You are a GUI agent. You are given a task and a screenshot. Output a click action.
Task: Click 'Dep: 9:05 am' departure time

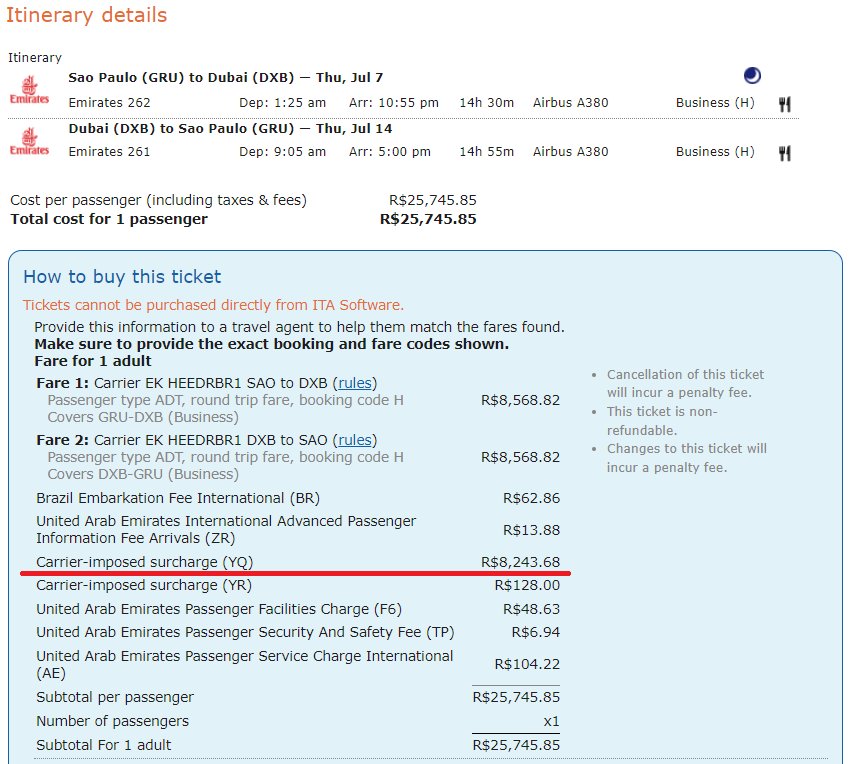[x=283, y=152]
